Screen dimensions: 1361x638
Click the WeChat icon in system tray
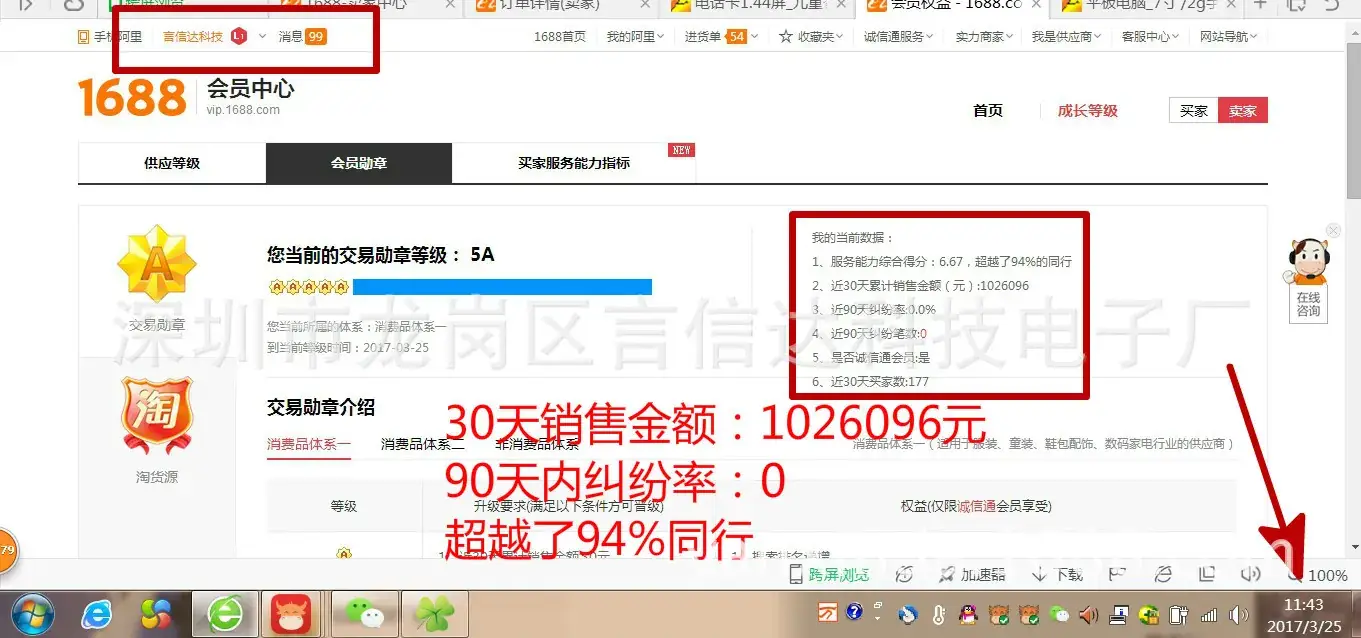tap(1061, 613)
